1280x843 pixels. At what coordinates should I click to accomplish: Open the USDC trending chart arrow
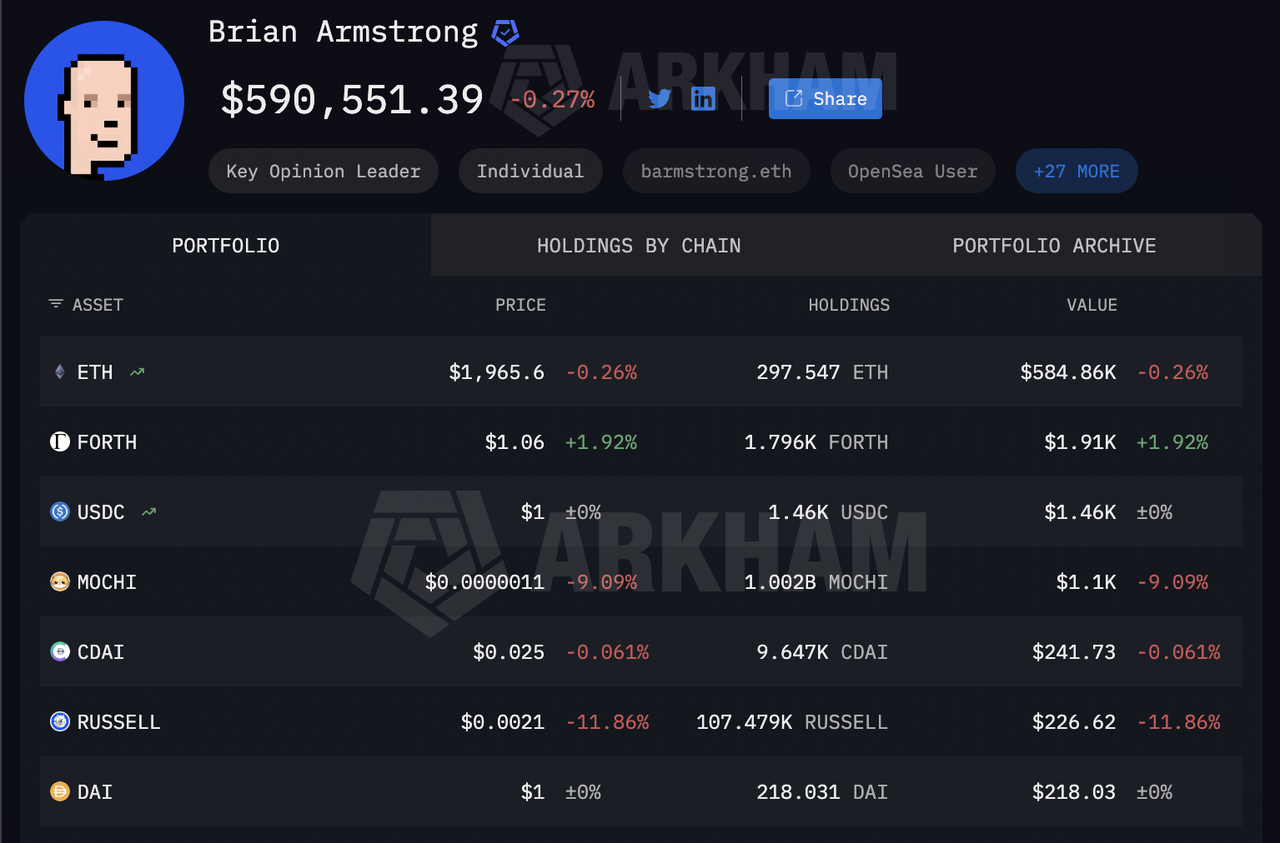[149, 512]
